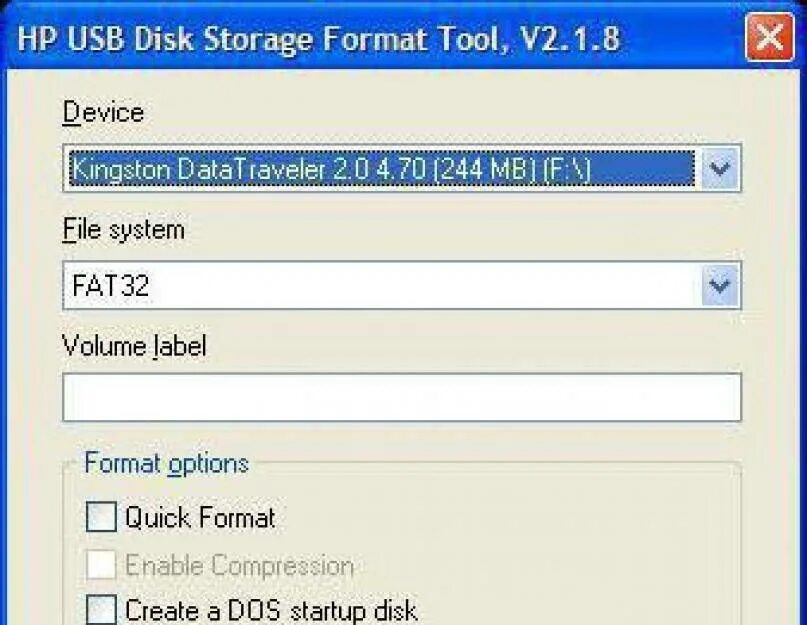
Task: Open the Device dropdown arrow
Action: pos(720,169)
